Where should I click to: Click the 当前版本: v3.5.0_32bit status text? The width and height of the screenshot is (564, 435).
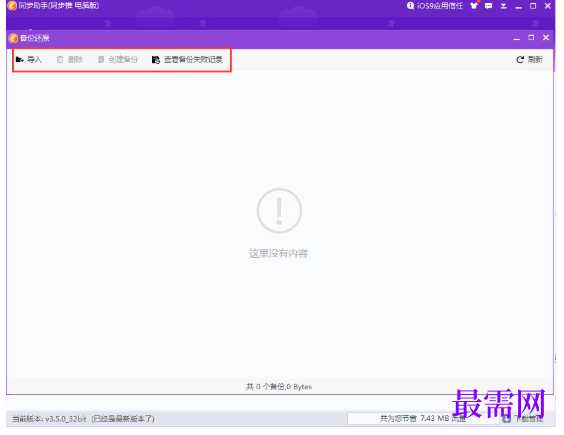(49, 419)
